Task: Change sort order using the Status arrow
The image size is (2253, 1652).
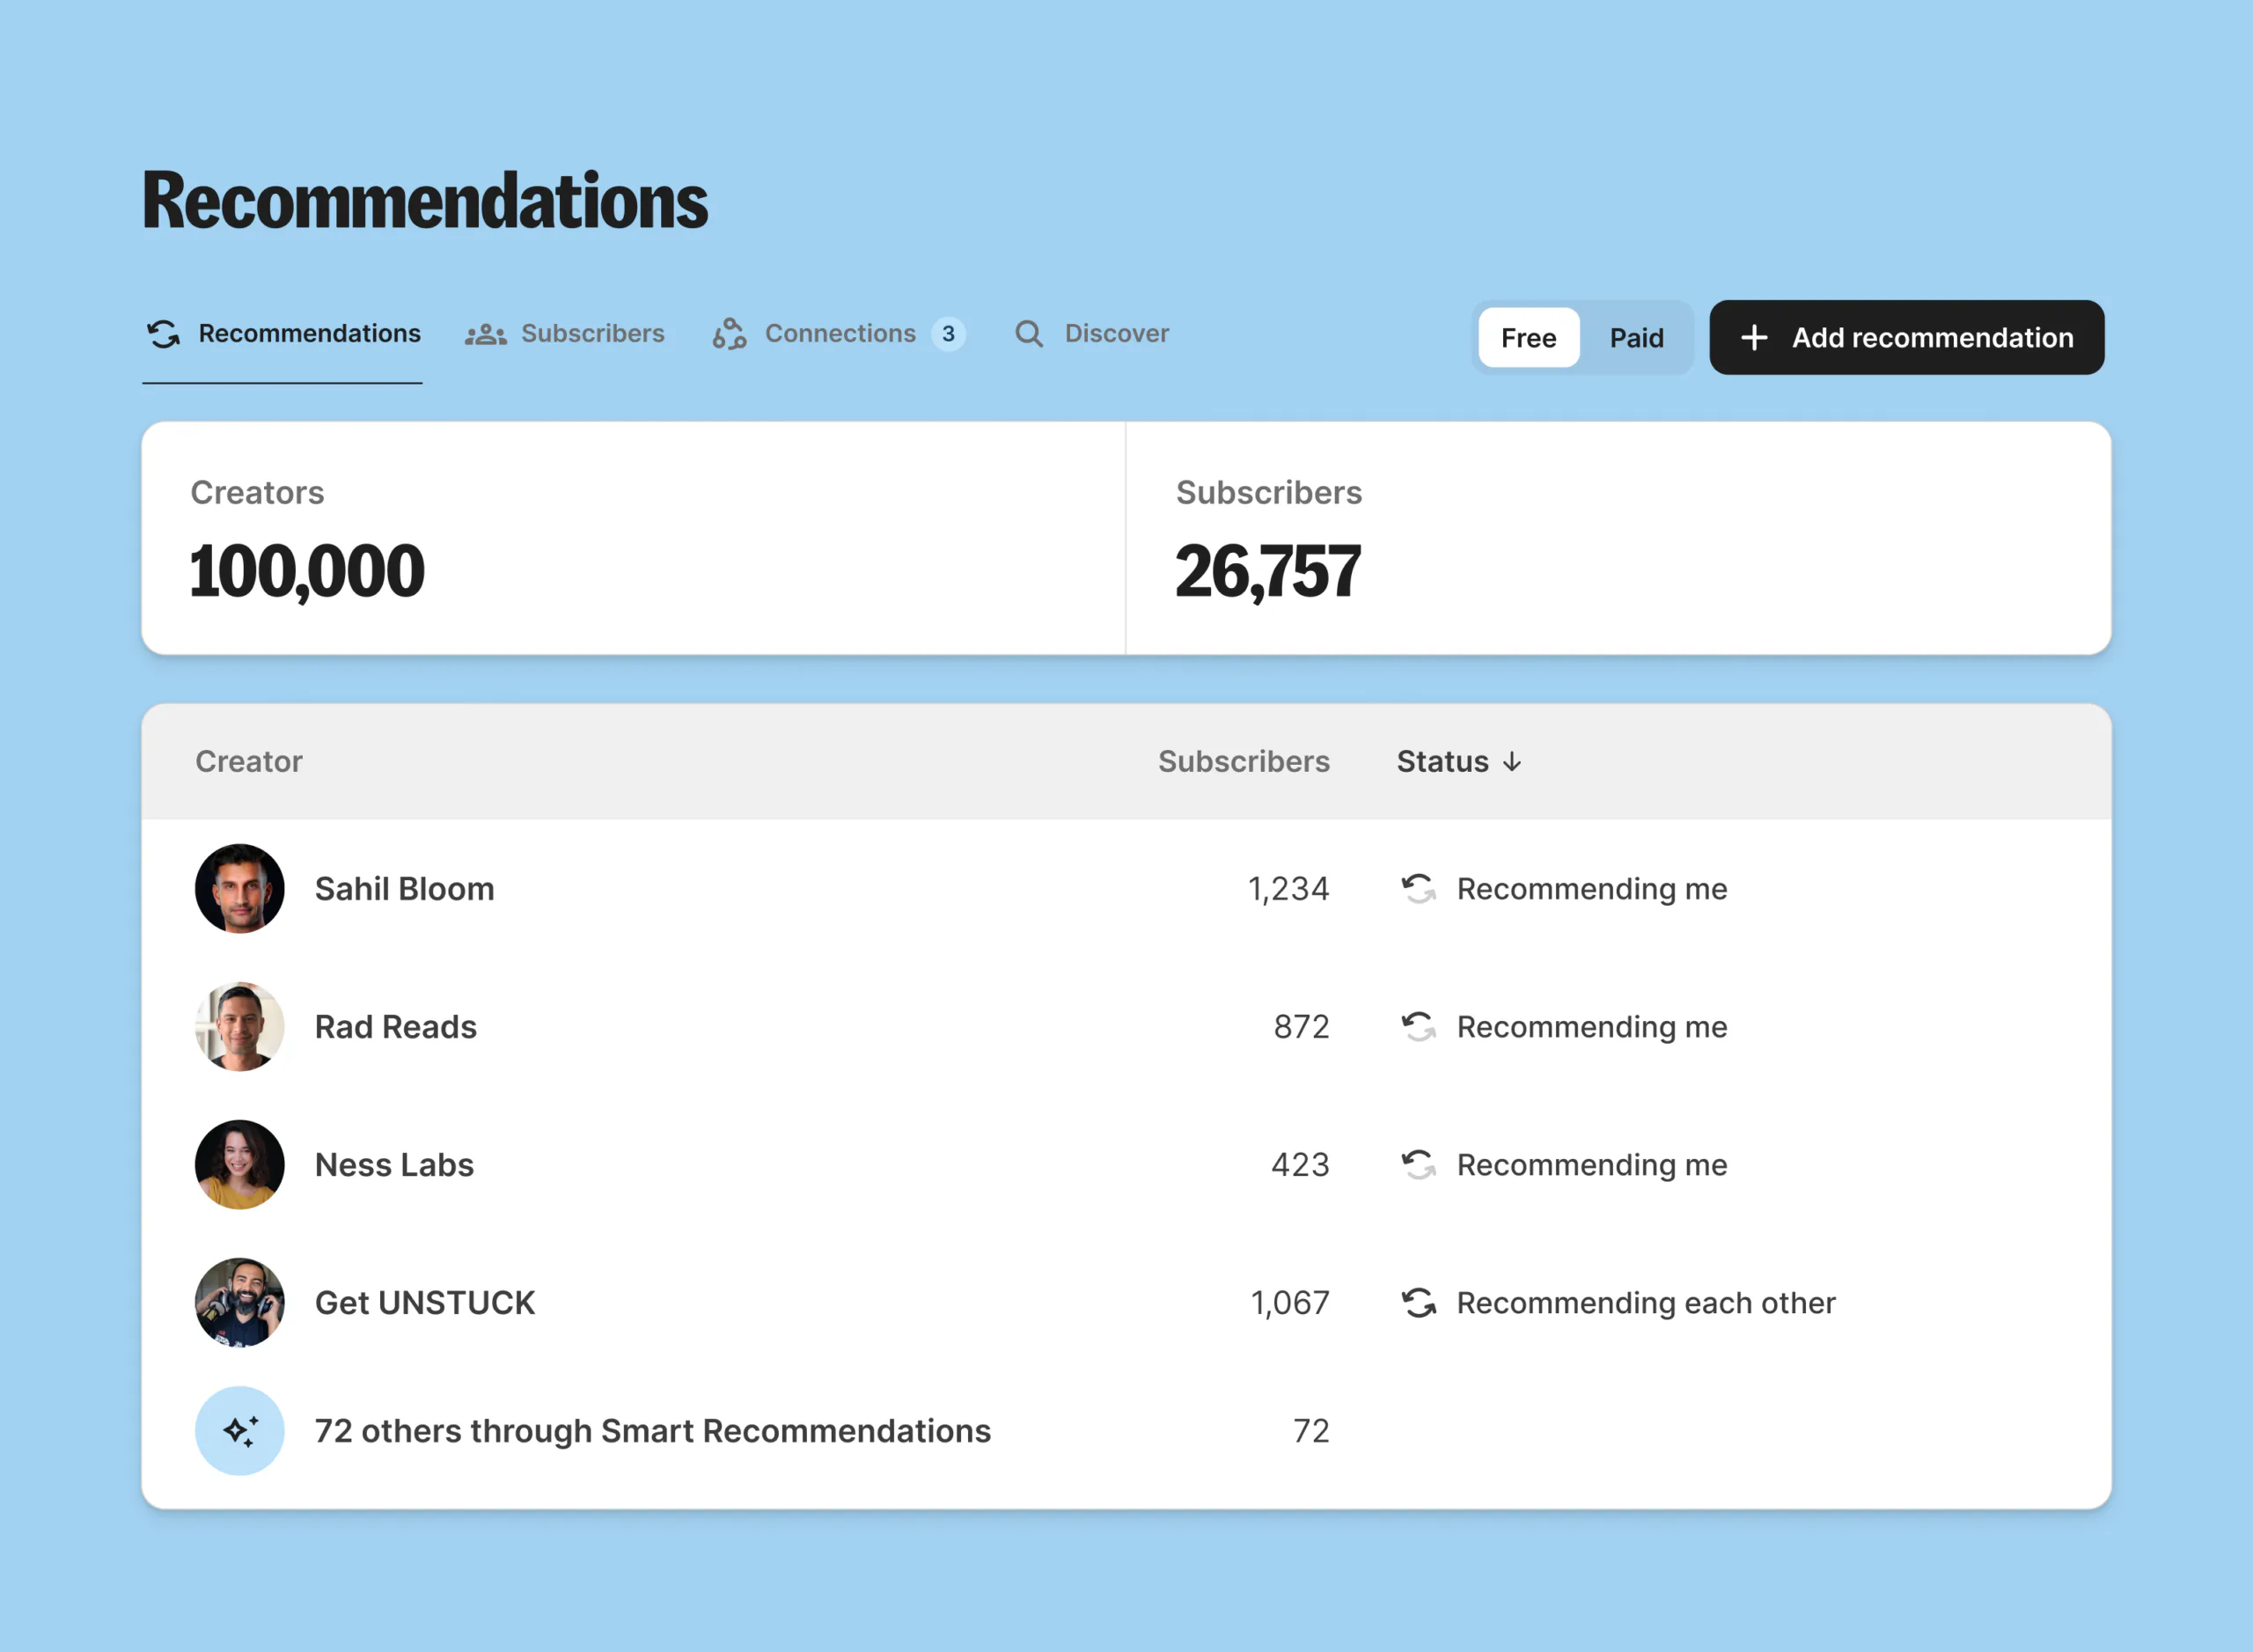Action: pos(1513,761)
